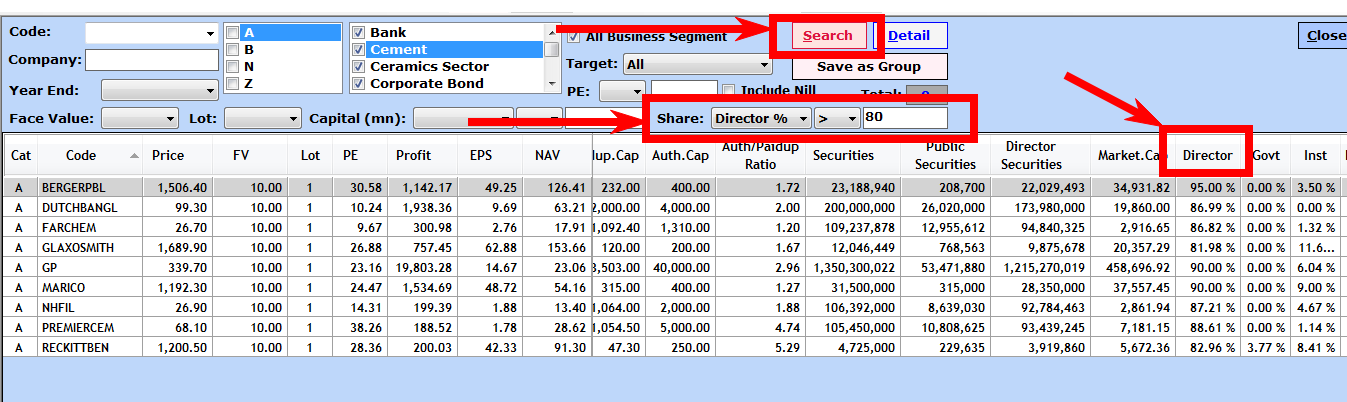Toggle the All Business Segment checkbox

(x=574, y=37)
